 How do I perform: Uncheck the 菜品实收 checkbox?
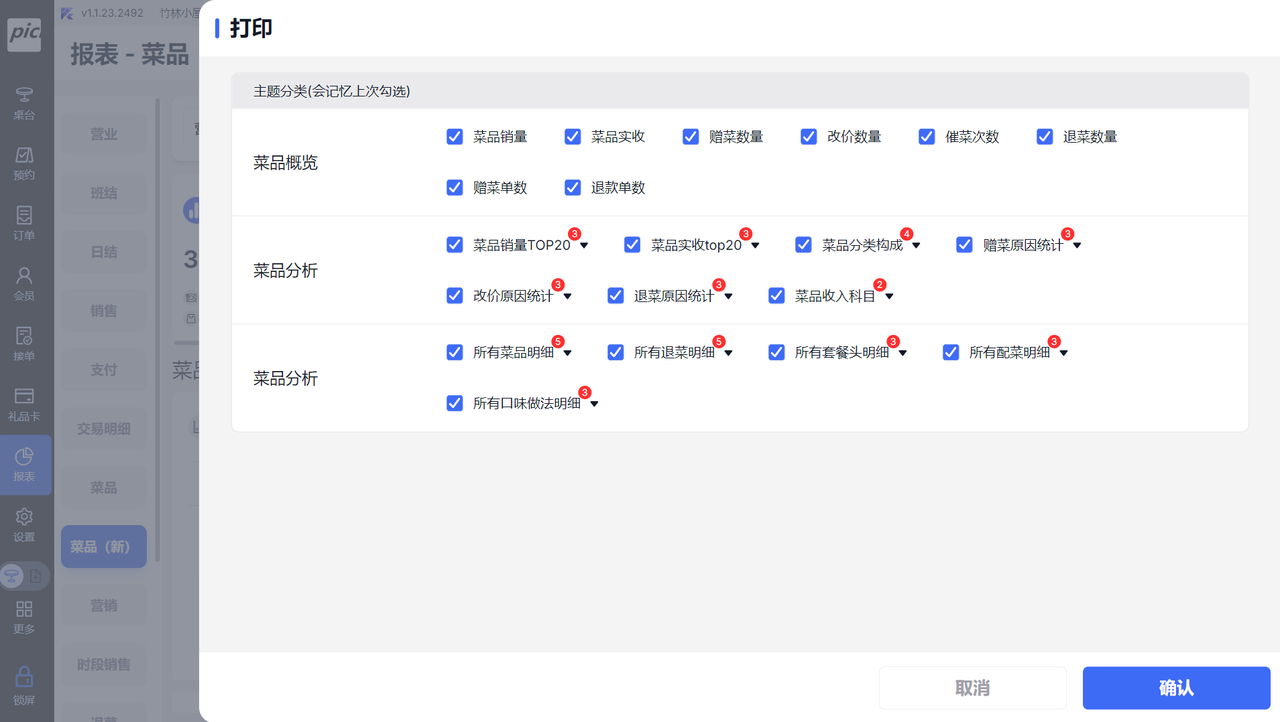click(573, 137)
